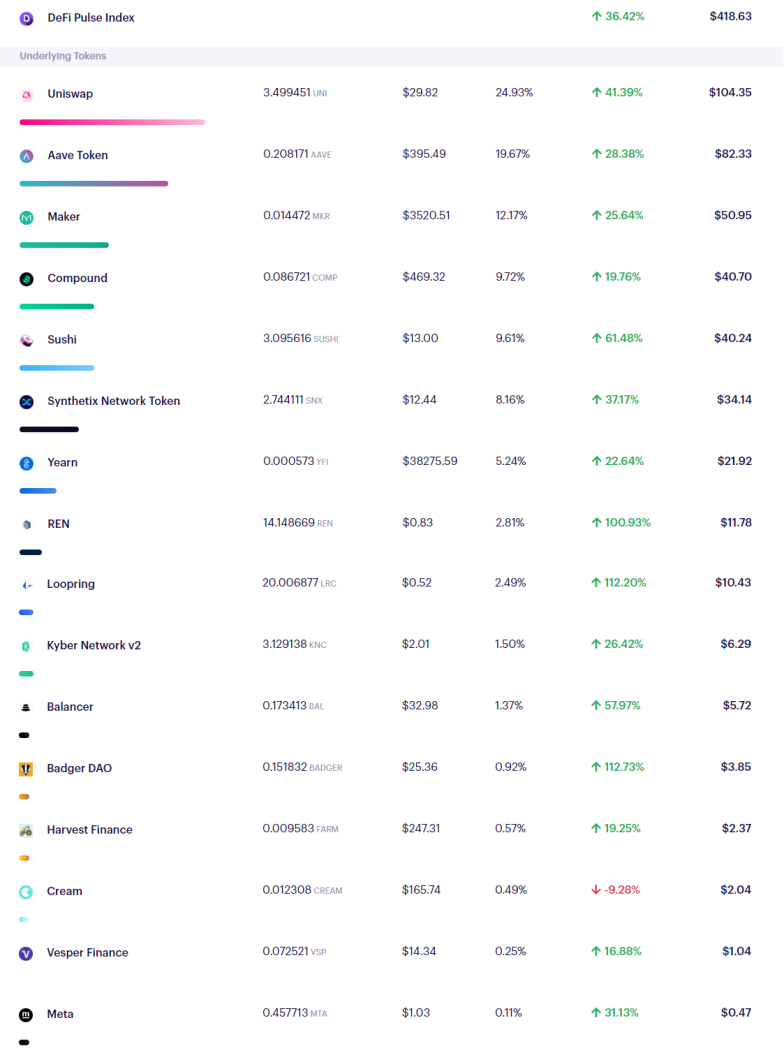
Task: Click the Synthetix Network Token icon
Action: click(x=26, y=402)
